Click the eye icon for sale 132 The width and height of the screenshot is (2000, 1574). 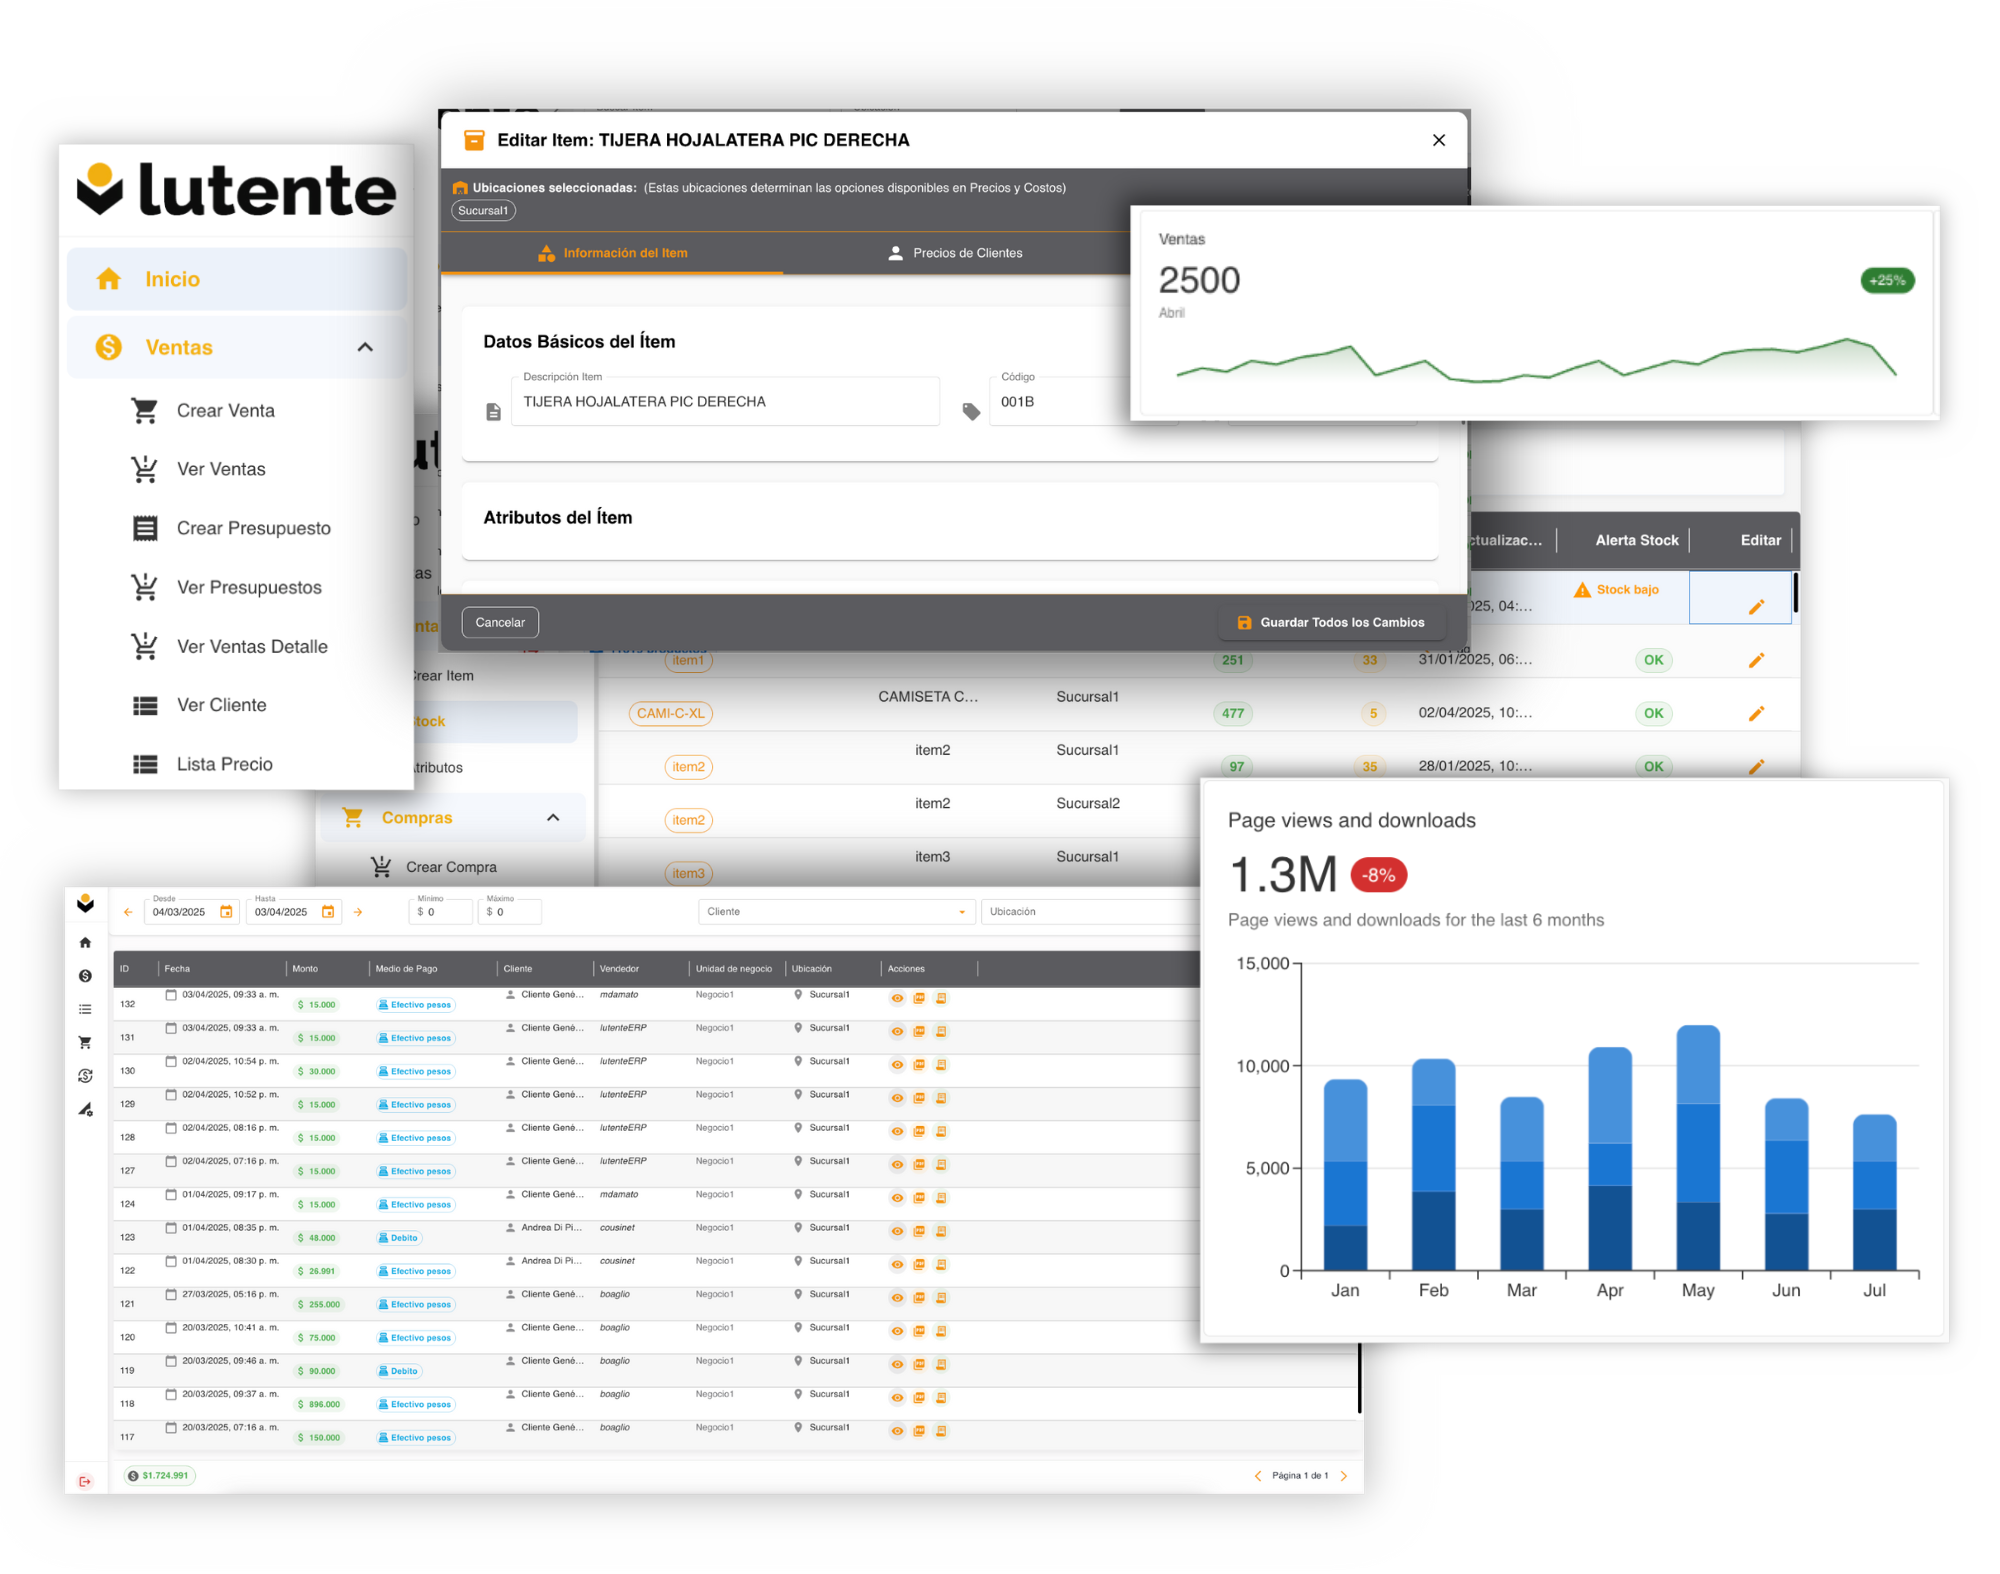[x=897, y=999]
